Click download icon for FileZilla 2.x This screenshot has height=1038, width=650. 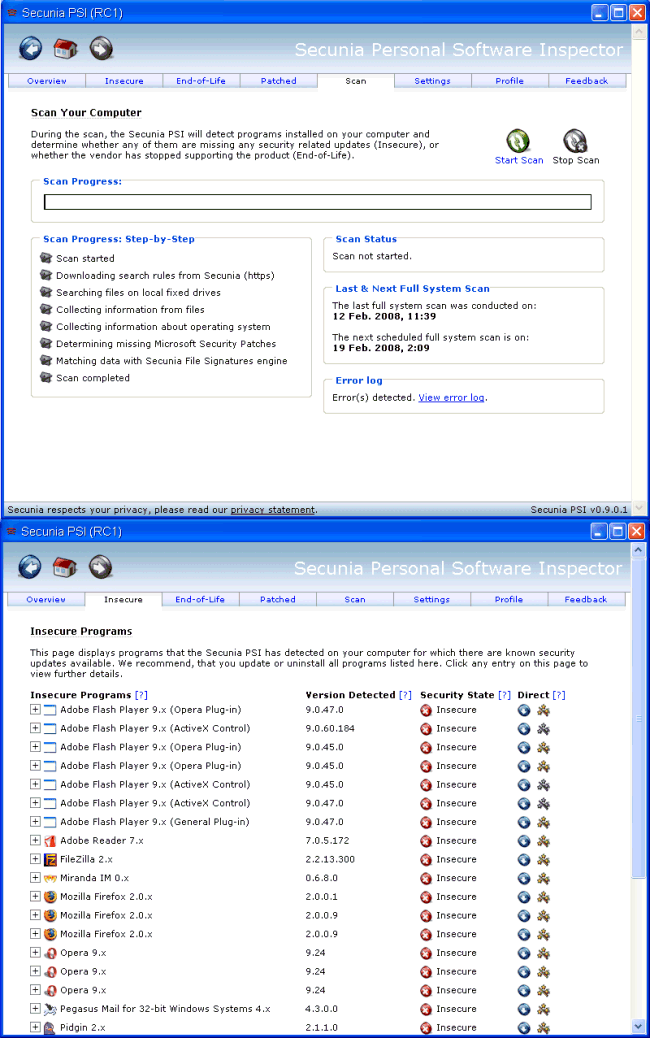point(524,859)
